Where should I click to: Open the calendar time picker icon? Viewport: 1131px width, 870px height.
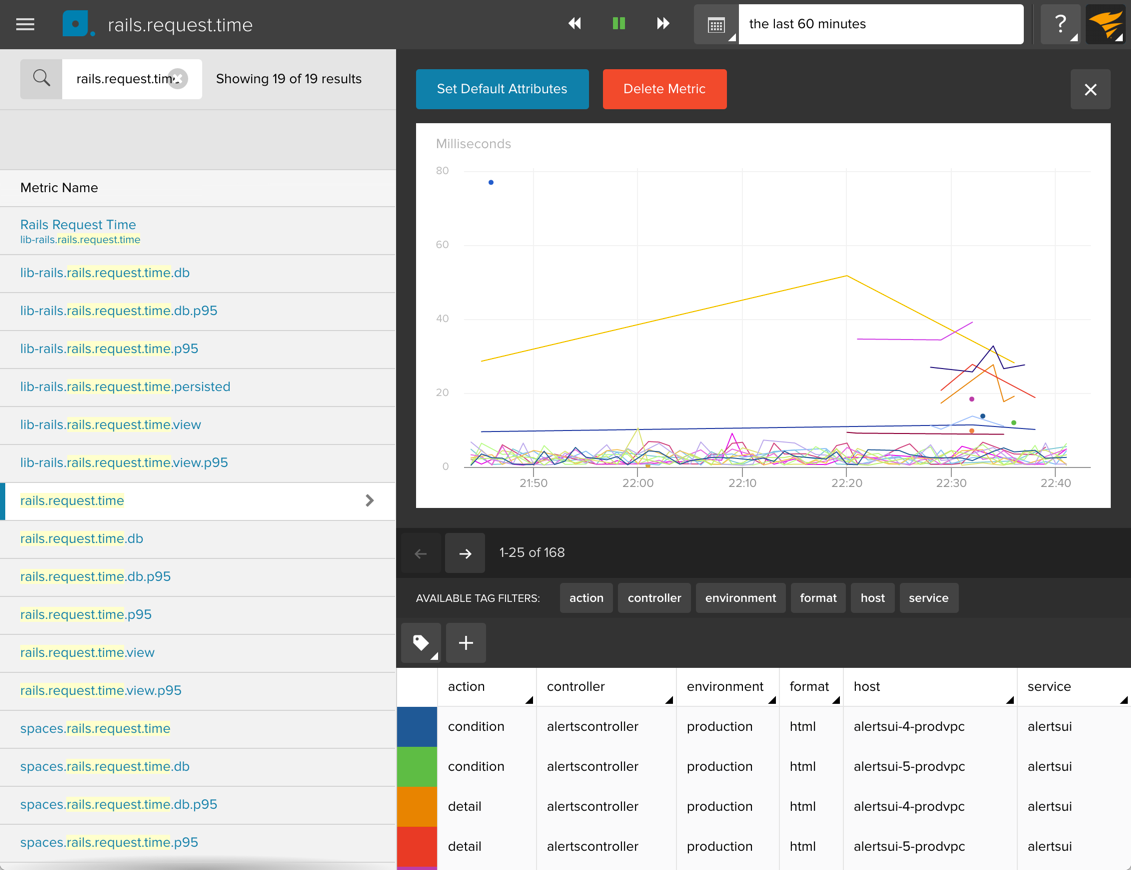pyautogui.click(x=716, y=25)
